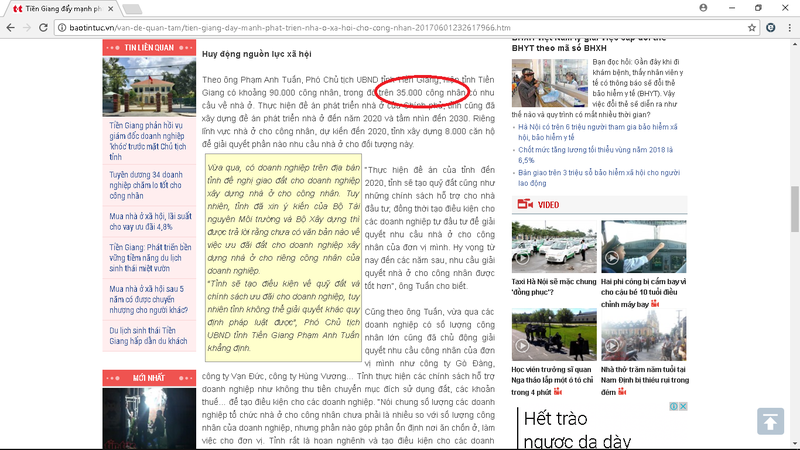Click 'Học viên trường sĩ quan Nga' title
The image size is (800, 450).
coord(552,381)
